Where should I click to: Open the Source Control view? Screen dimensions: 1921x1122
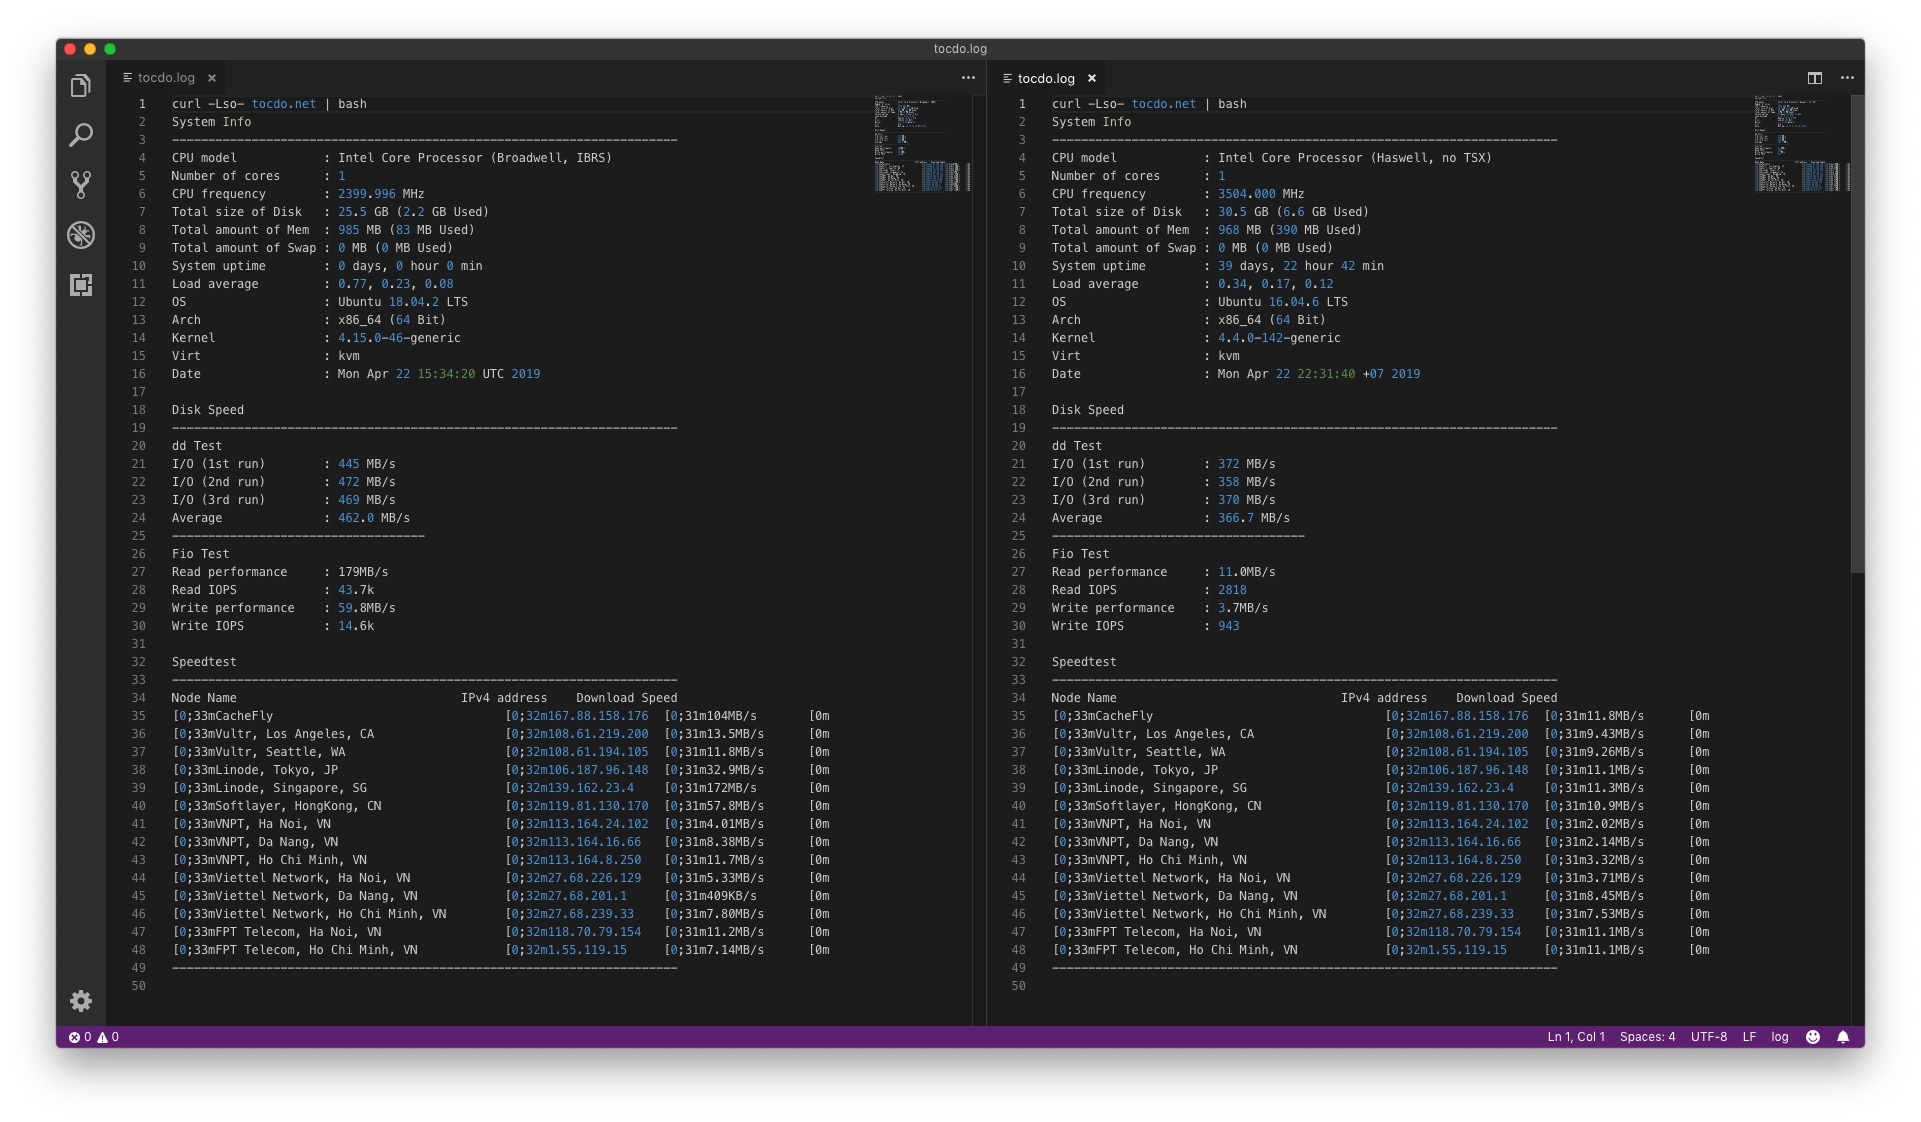click(x=81, y=184)
